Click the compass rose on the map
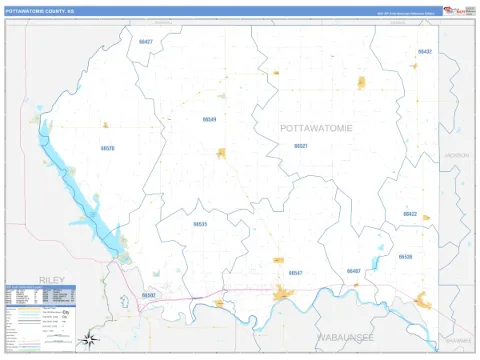Screen dimensions: 480x360 [89, 339]
